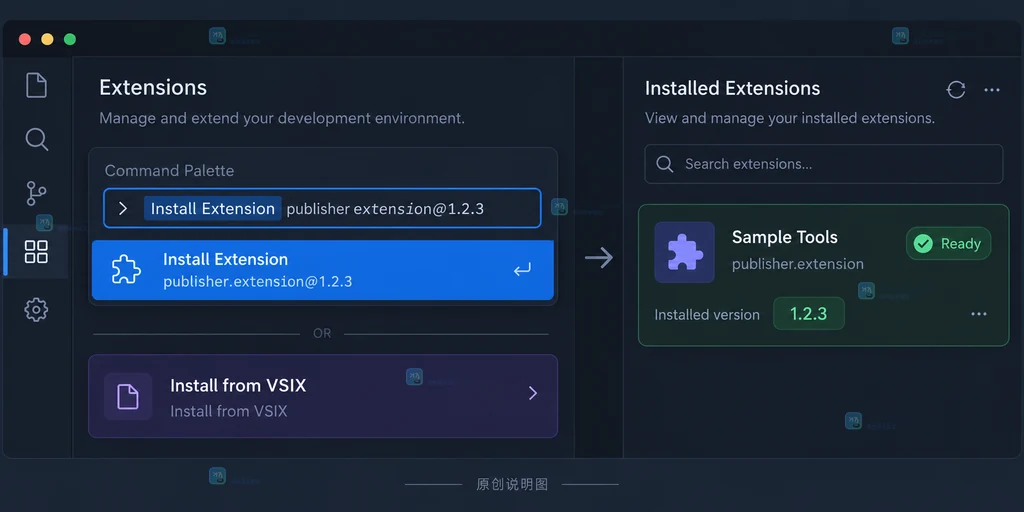Open the Explorer file icon in sidebar
Viewport: 1024px width, 512px height.
36,86
